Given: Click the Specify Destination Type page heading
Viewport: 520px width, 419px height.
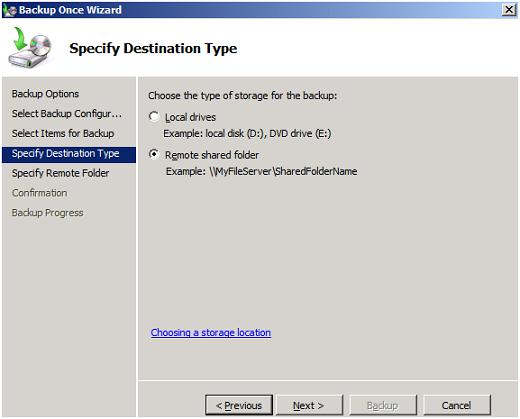Looking at the screenshot, I should click(153, 48).
